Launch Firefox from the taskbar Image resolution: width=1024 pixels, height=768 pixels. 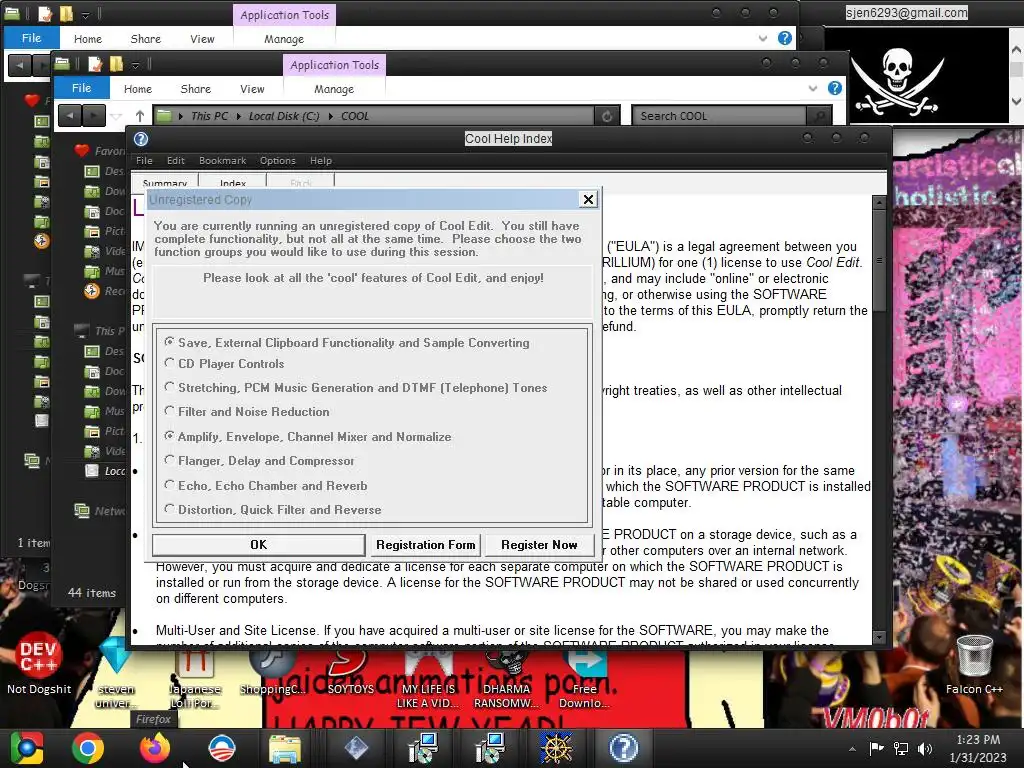click(x=155, y=748)
